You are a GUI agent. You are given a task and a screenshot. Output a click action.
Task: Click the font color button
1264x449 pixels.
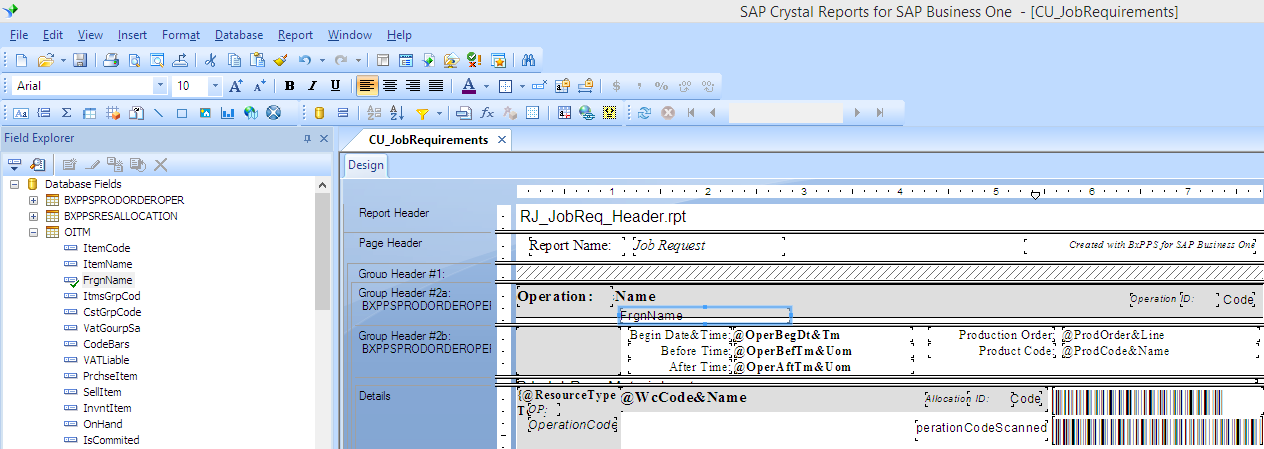(x=468, y=86)
